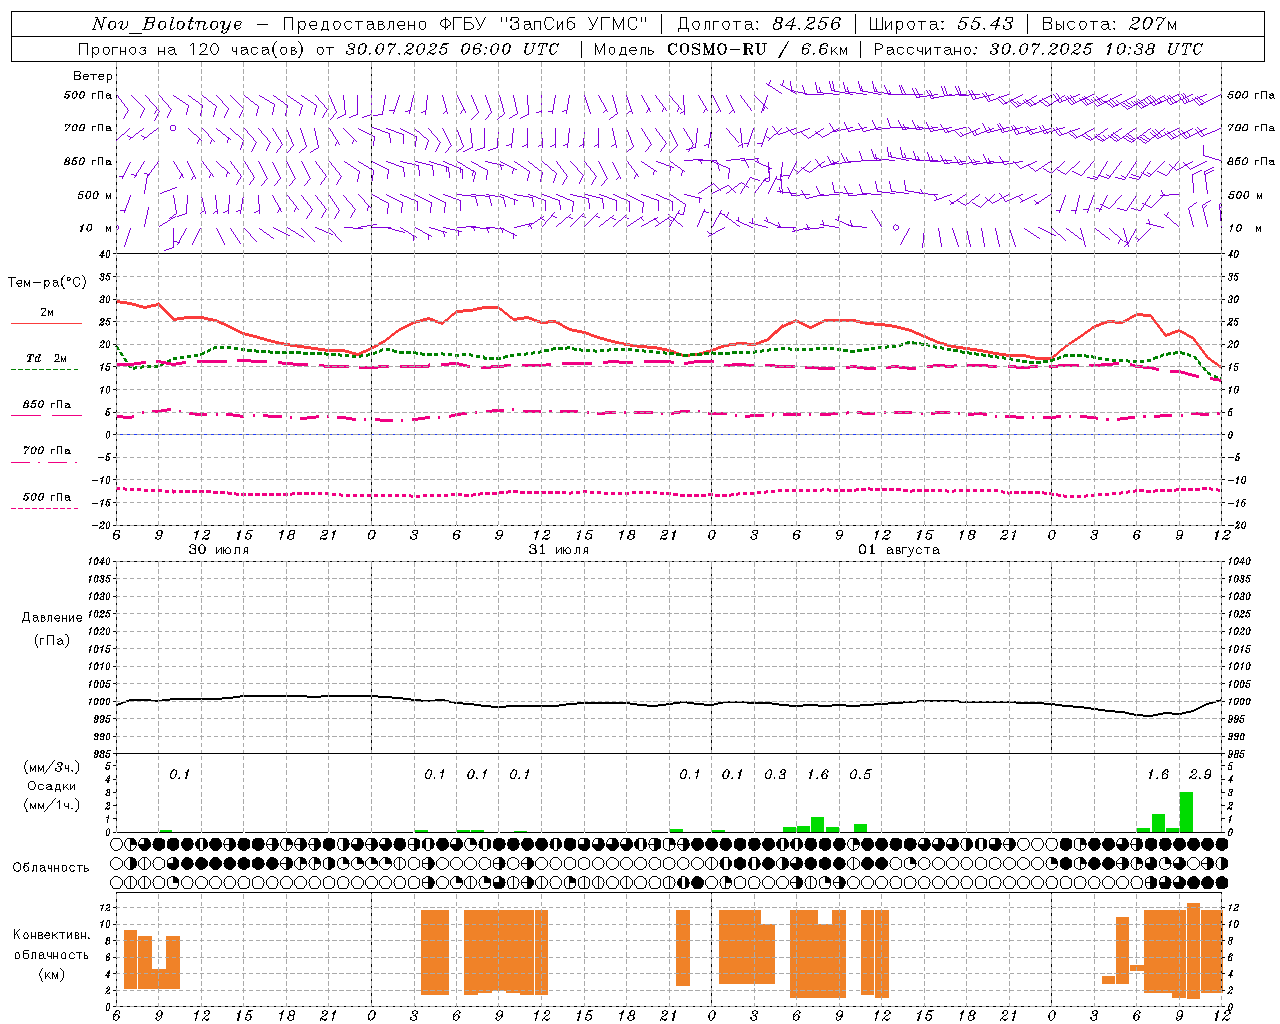Click Рассчитано: 30.07.2025 10:38 UTC timestamp
This screenshot has height=1024, width=1280.
1038,49
